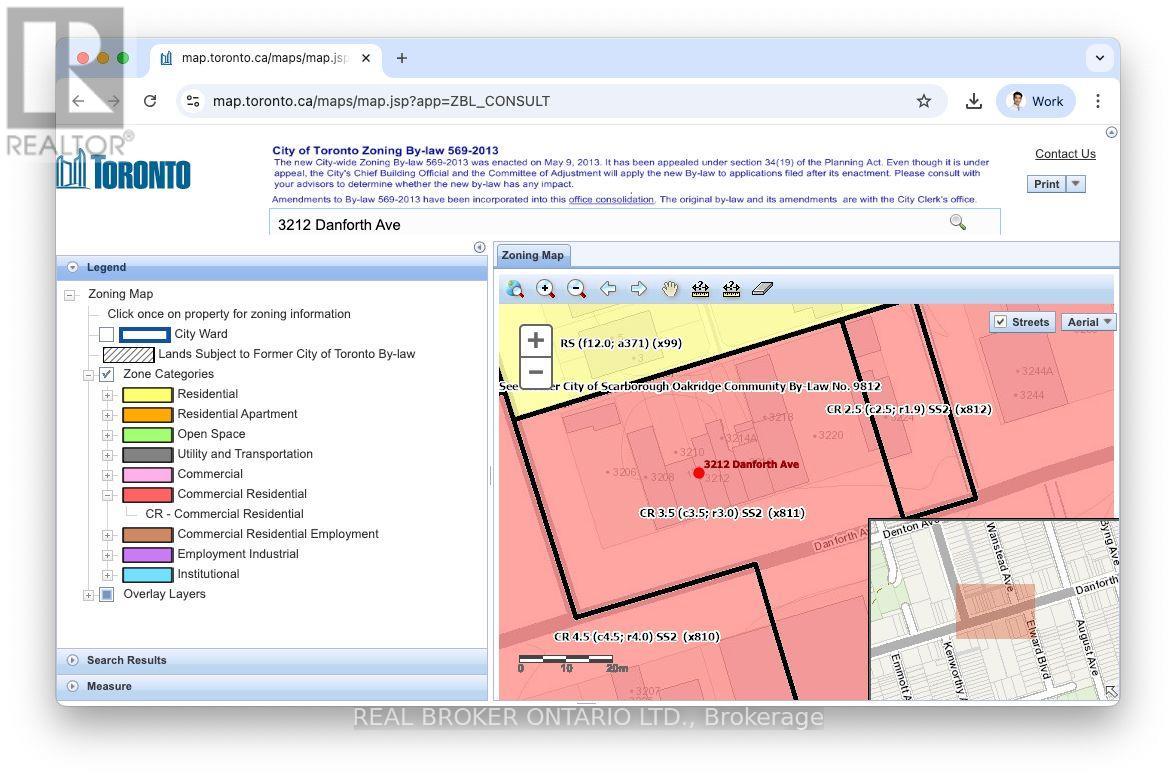Click the Commercial Residential red swatch
1176x780 pixels.
(x=147, y=494)
